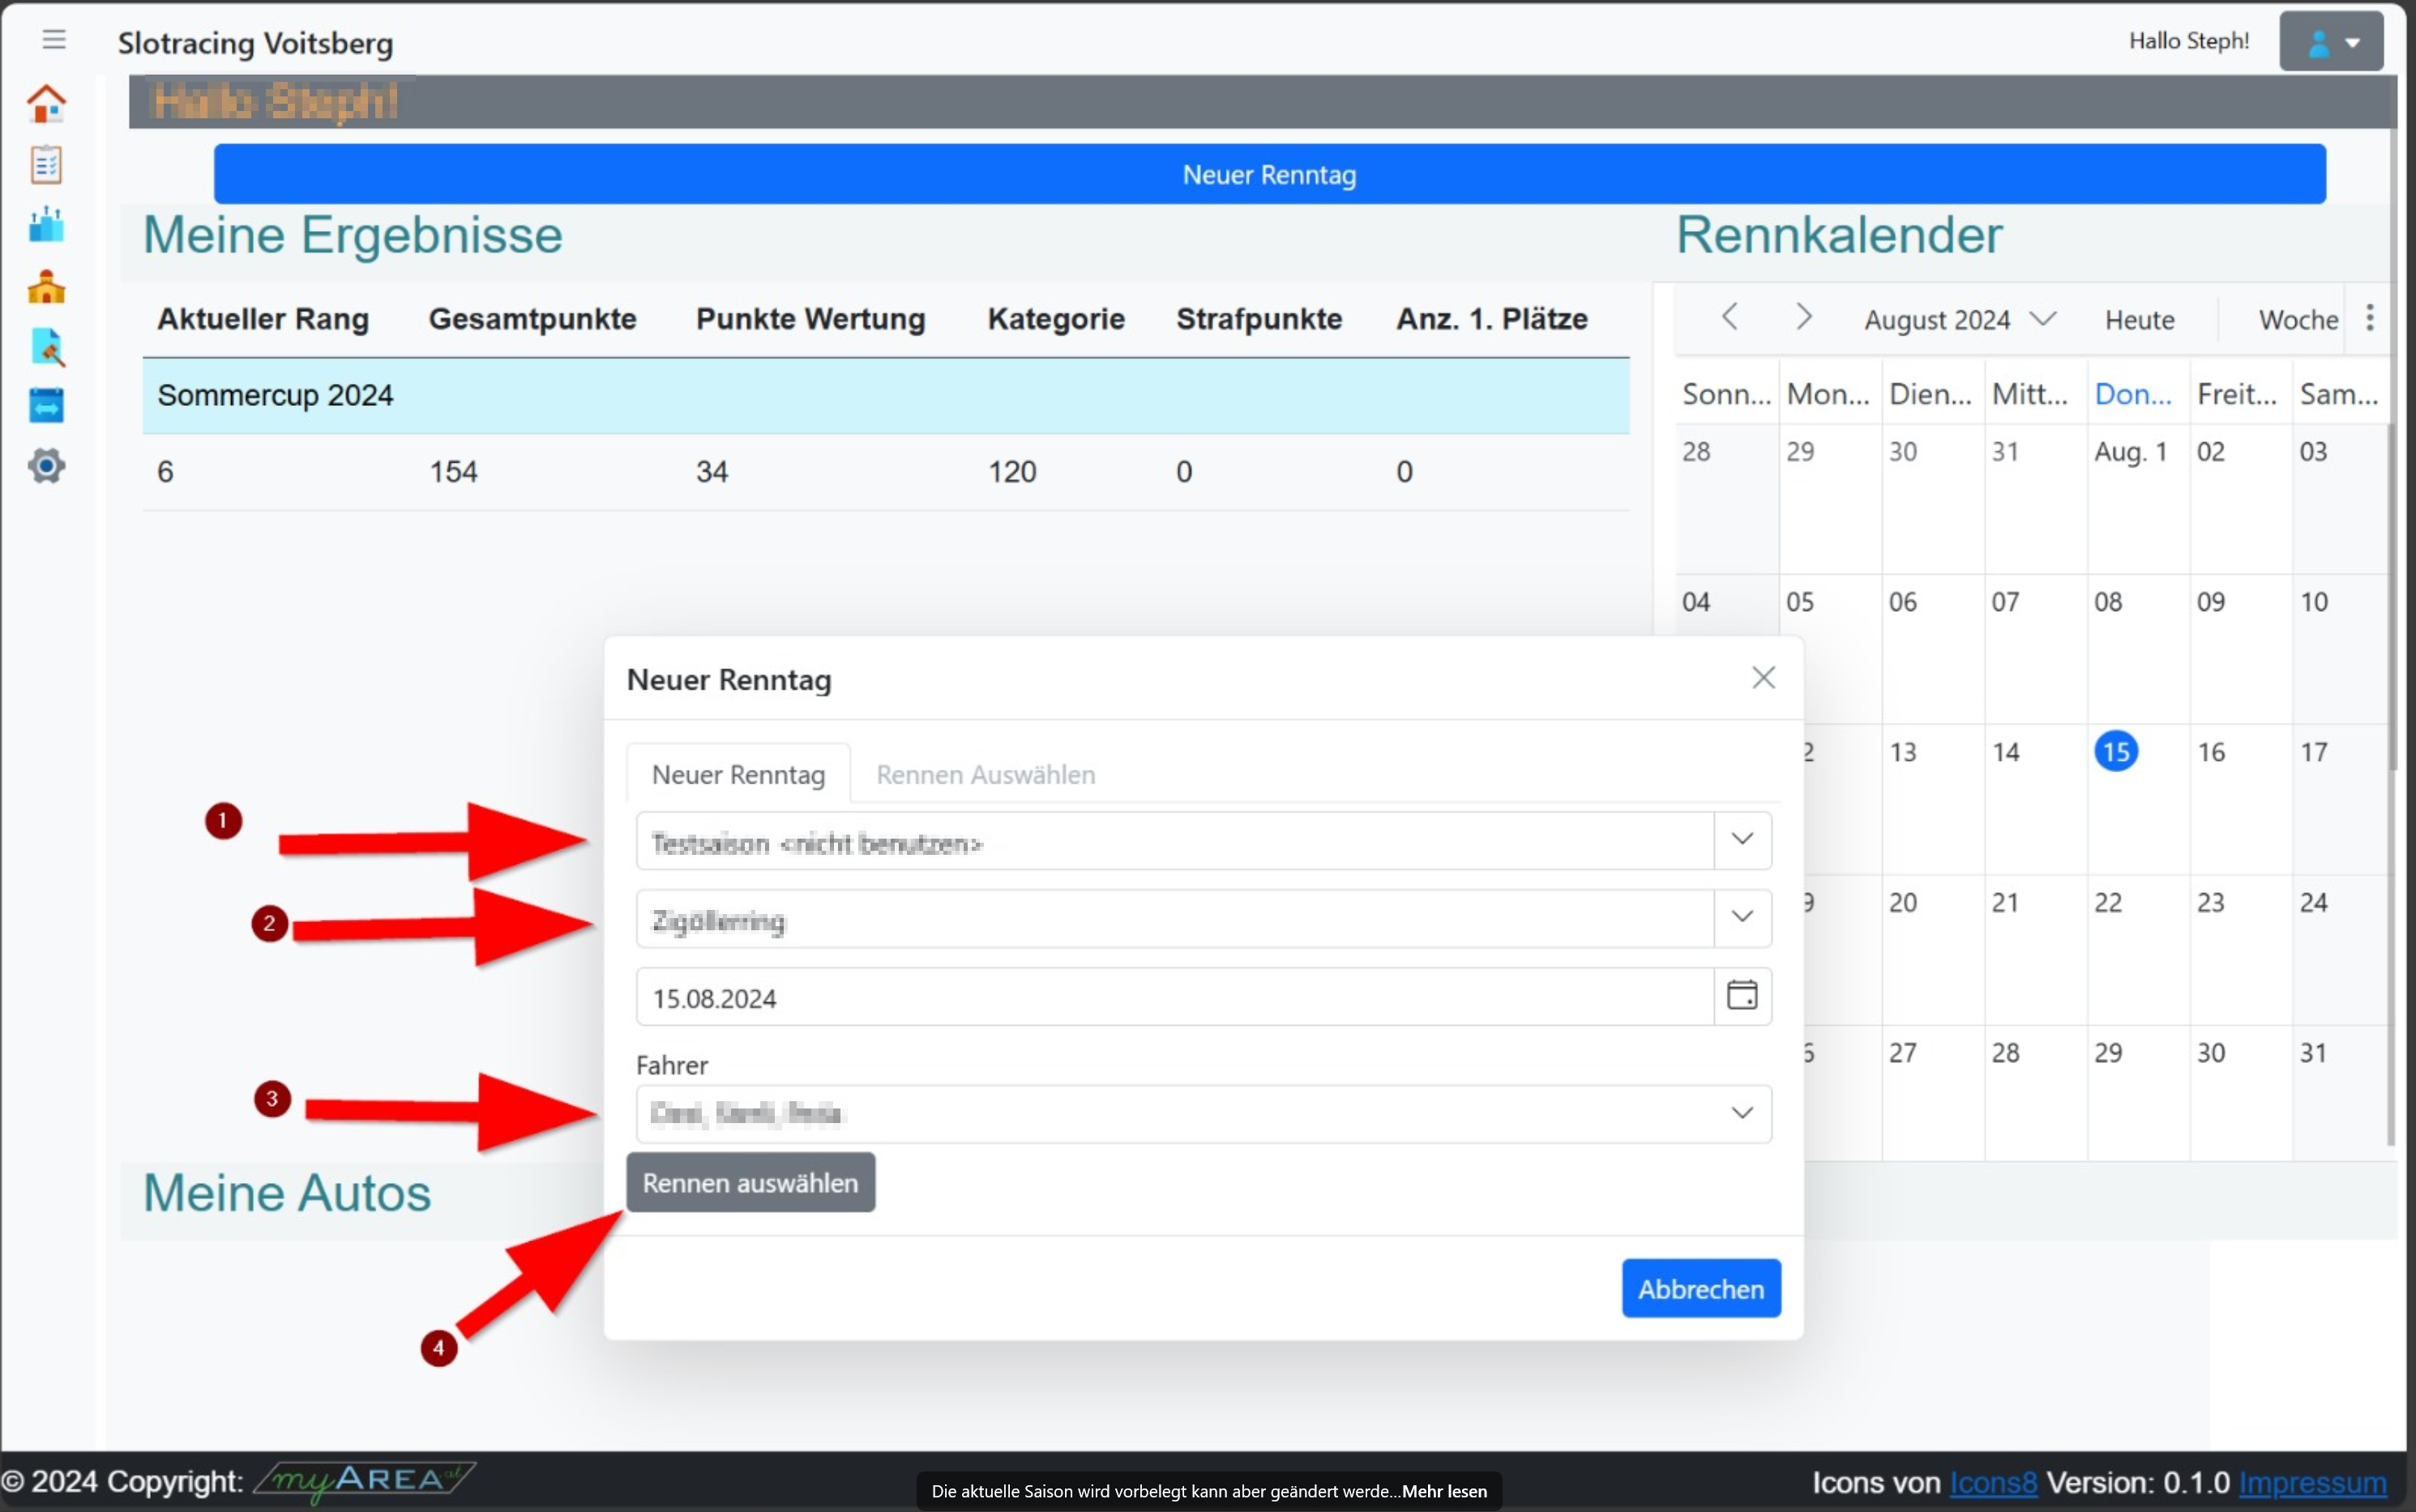
Task: Open the rules document gavel icon
Action: [x=46, y=347]
